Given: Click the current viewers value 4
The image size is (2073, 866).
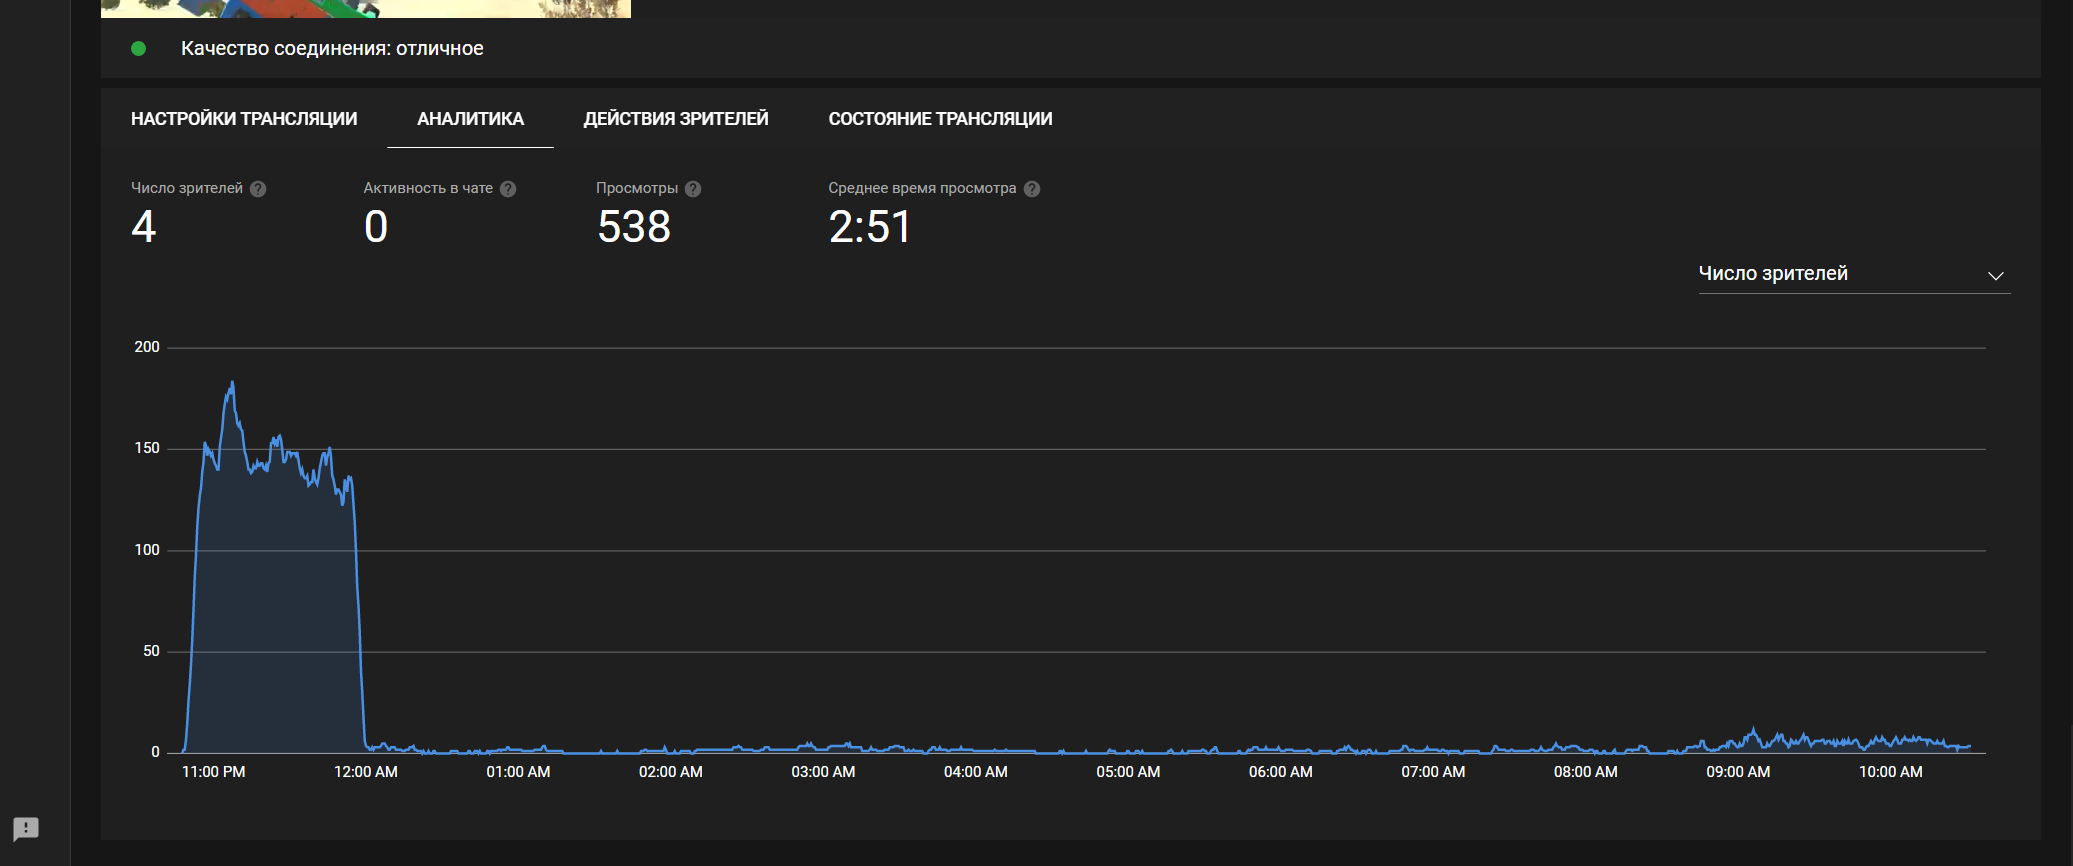Looking at the screenshot, I should (144, 227).
